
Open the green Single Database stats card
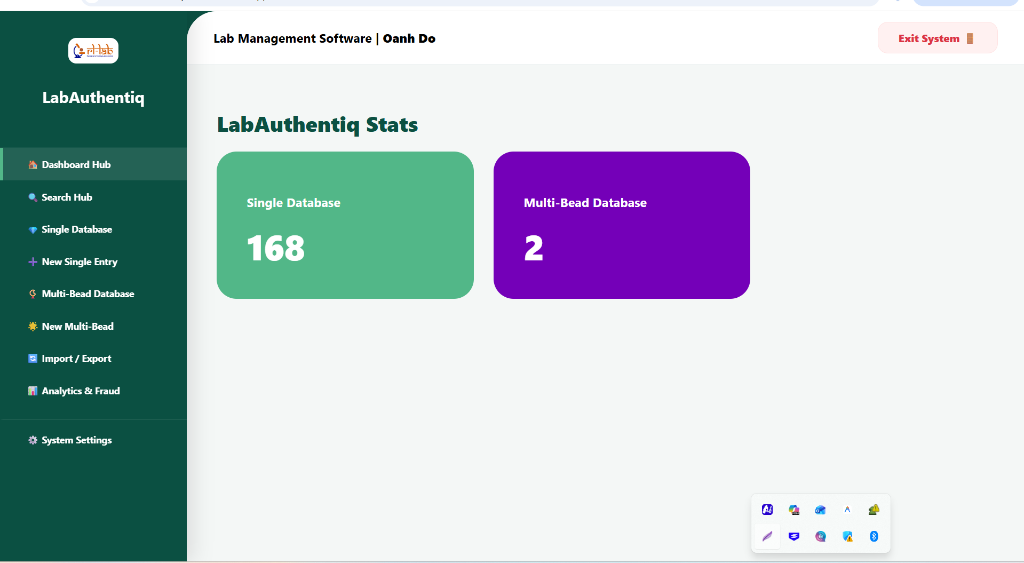[345, 225]
